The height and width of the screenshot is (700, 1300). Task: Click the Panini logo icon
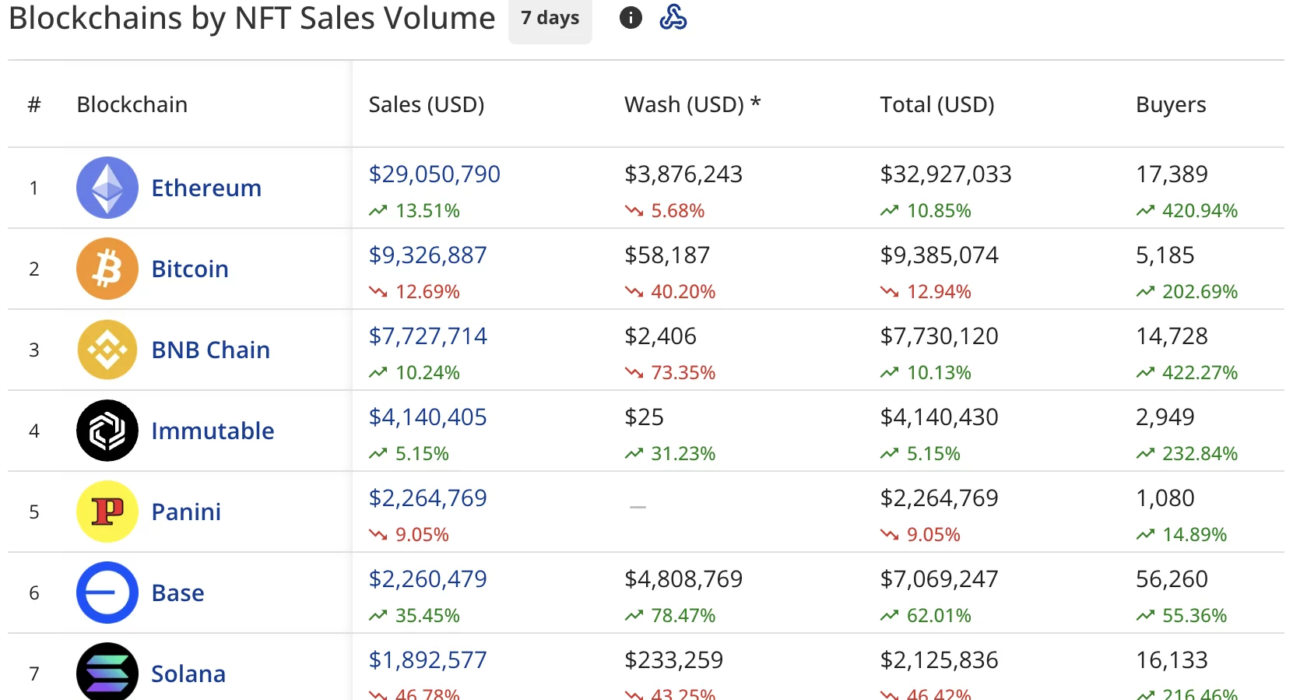(x=107, y=512)
